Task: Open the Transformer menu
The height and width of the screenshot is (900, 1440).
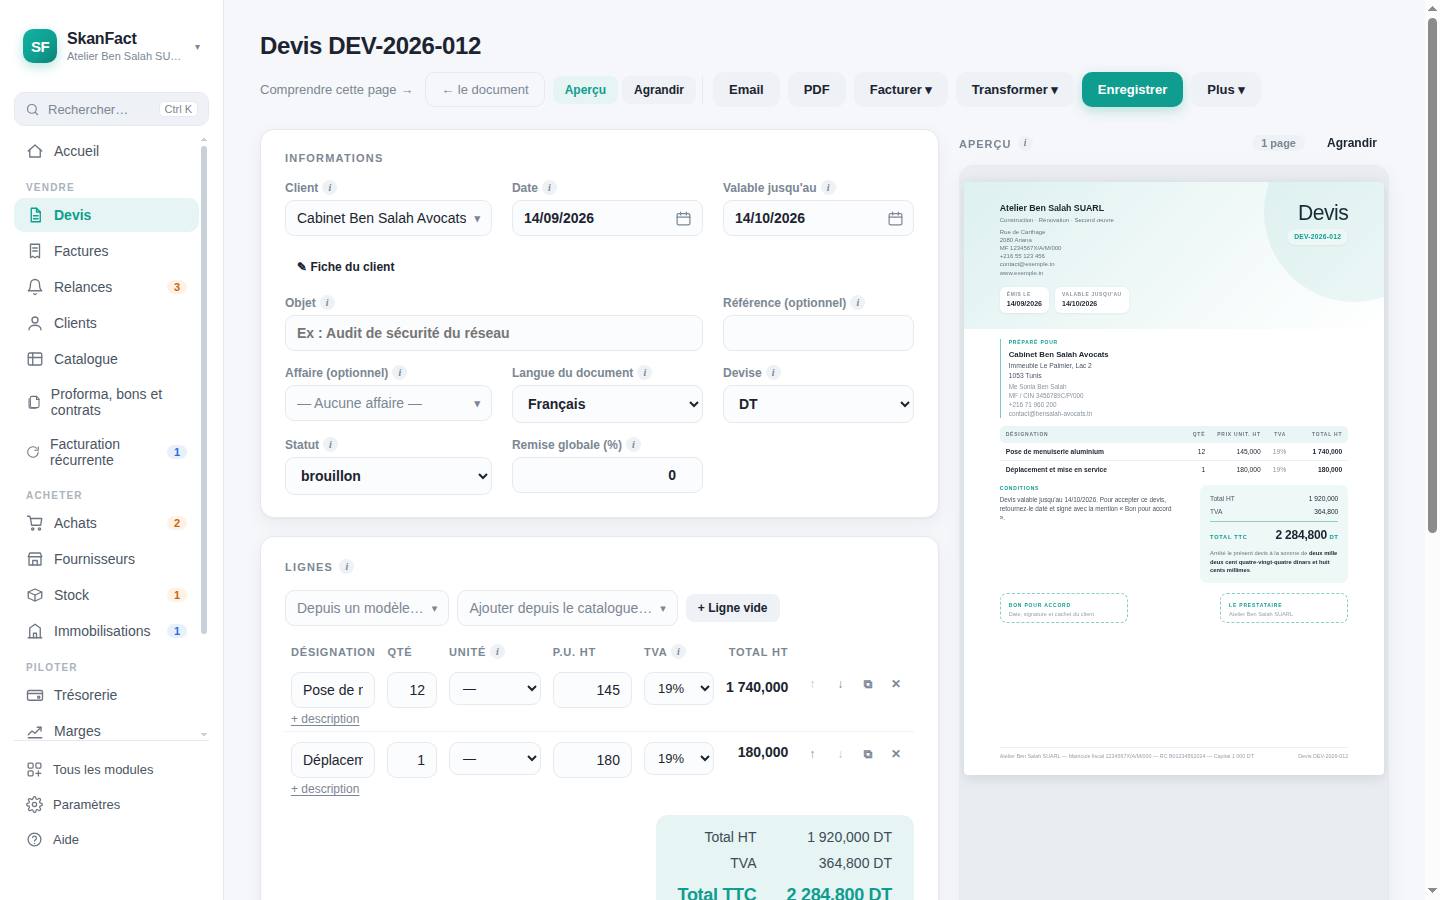Action: point(1015,90)
